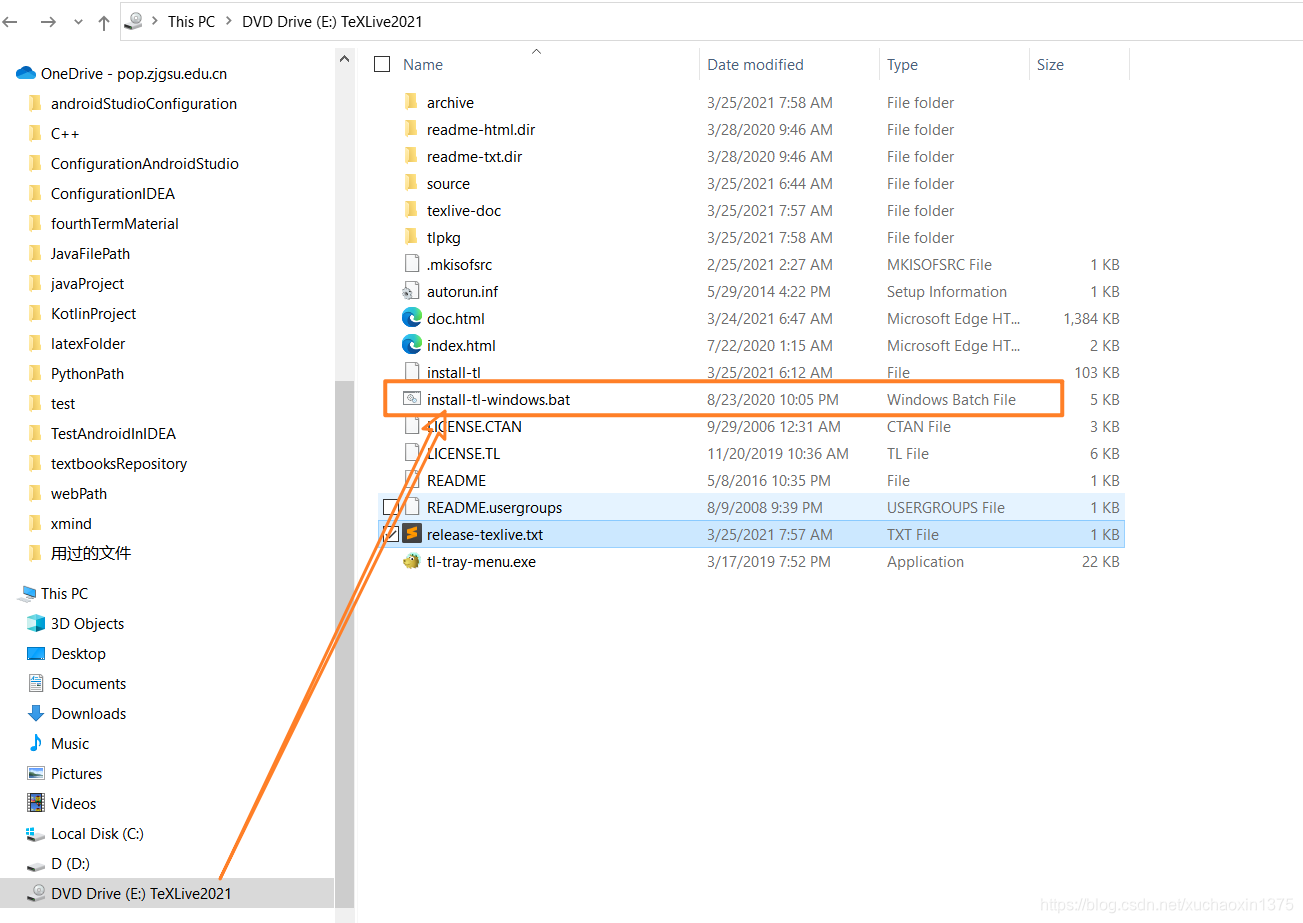Go up one folder level

coord(104,21)
